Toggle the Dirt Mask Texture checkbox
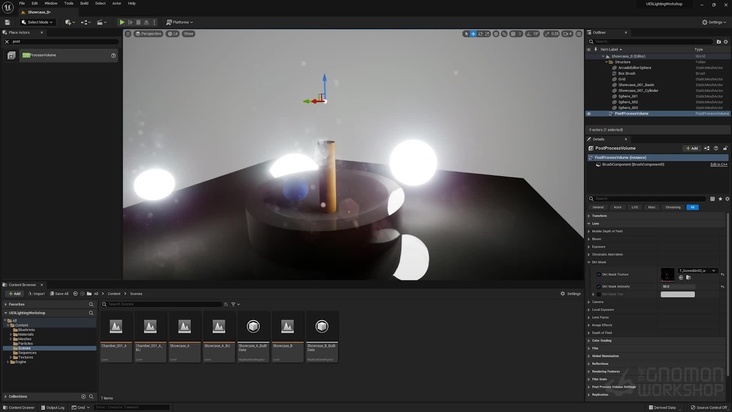This screenshot has height=412, width=732. point(597,274)
